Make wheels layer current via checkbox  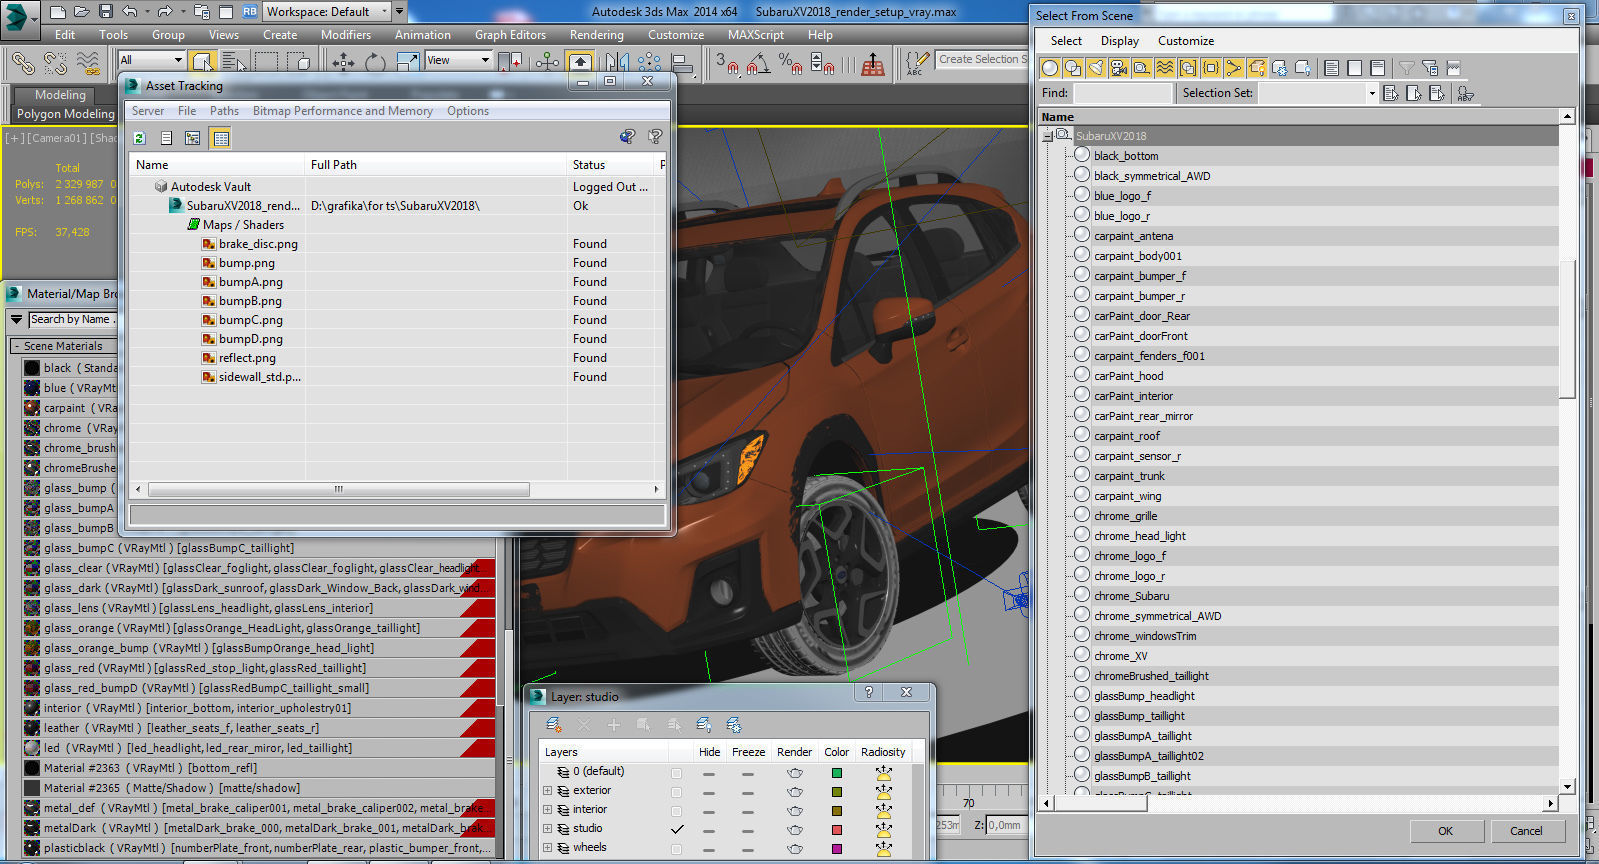coord(677,849)
